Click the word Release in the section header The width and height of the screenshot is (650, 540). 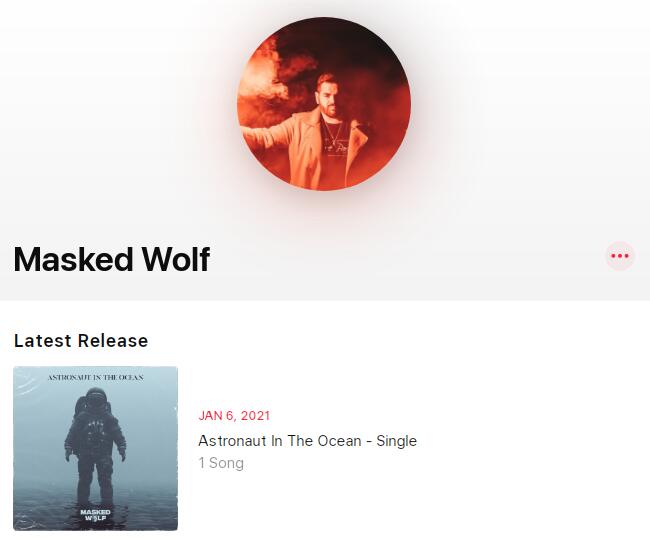click(113, 341)
